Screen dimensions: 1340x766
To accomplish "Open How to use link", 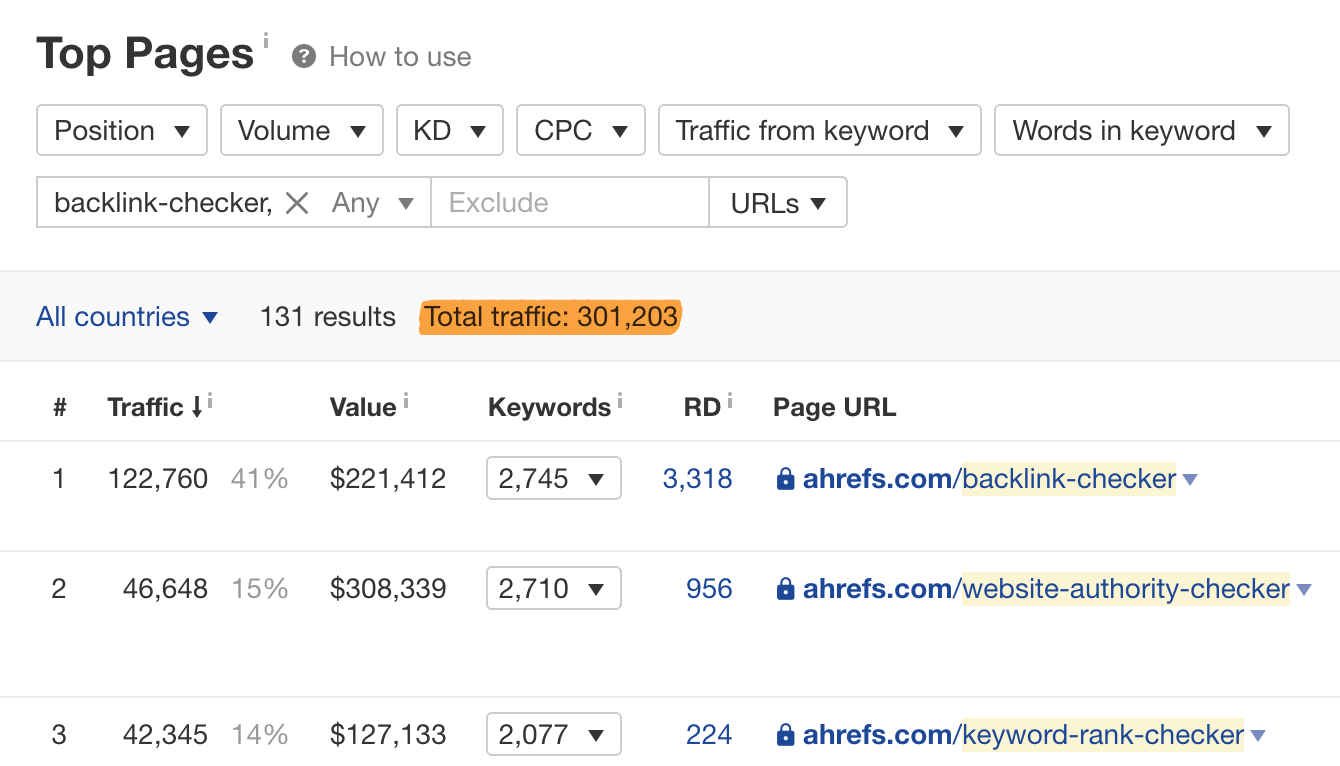I will 400,57.
